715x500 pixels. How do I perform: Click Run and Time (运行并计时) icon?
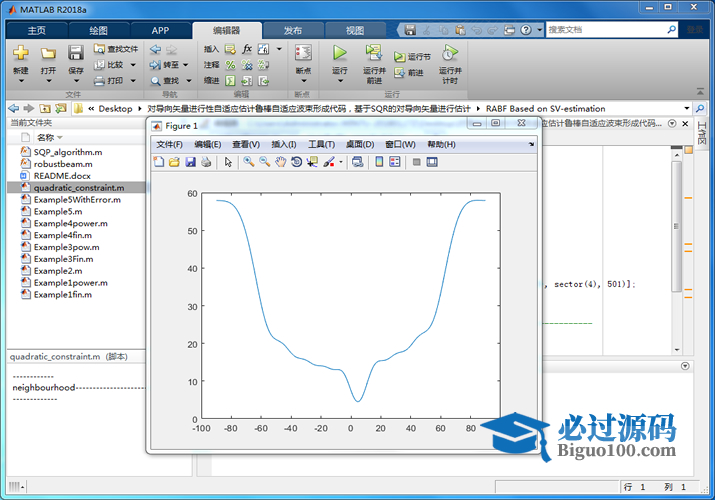pos(450,53)
